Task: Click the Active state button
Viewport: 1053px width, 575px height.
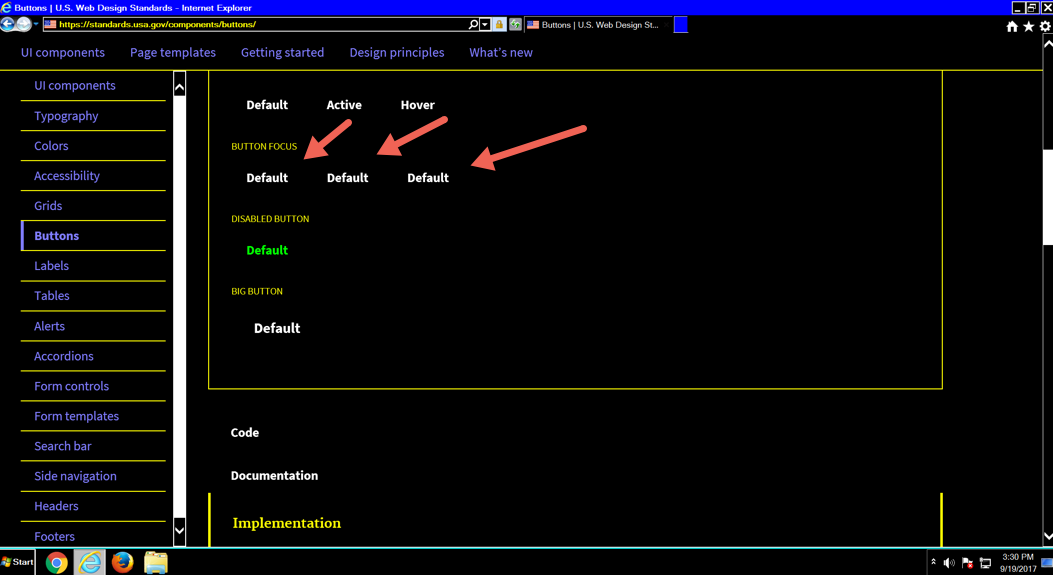Action: (x=344, y=105)
